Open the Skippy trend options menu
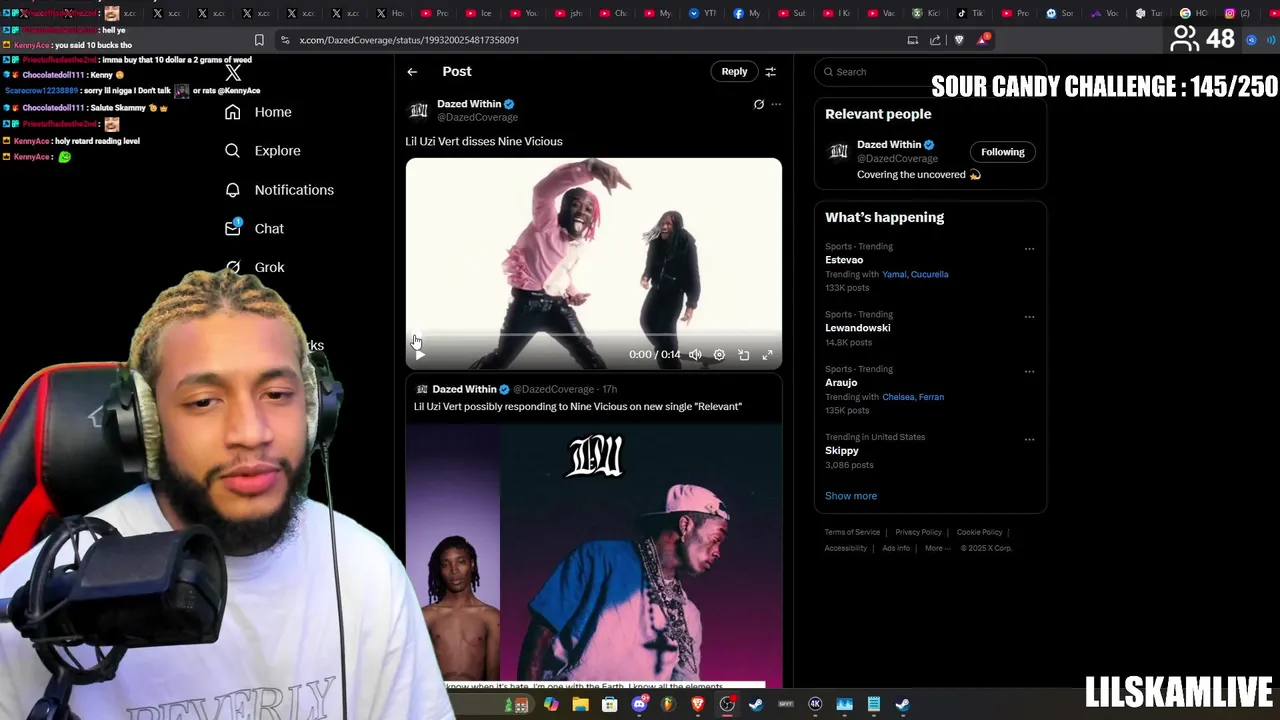The image size is (1280, 720). pos(1029,439)
